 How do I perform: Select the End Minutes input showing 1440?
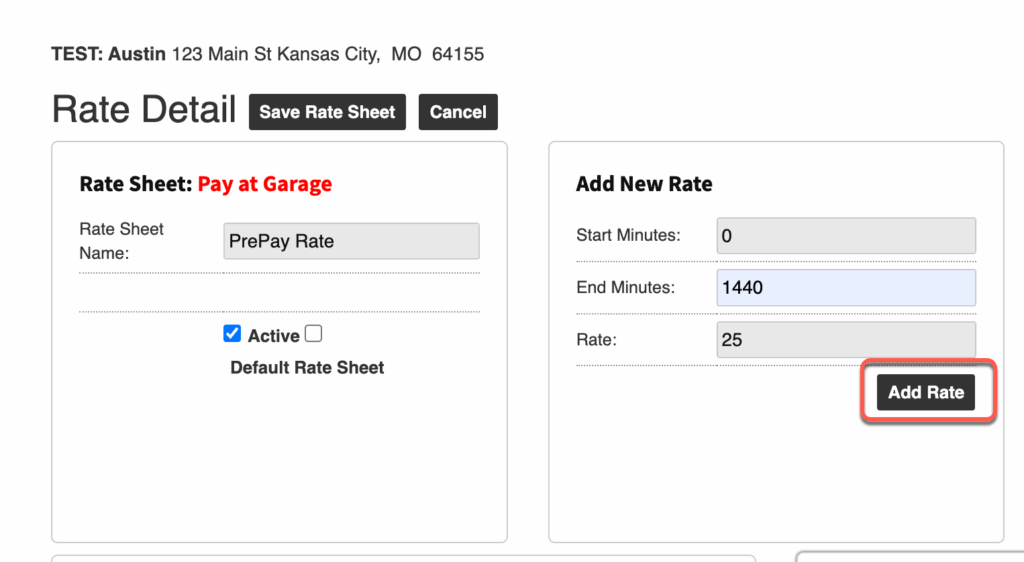[845, 288]
